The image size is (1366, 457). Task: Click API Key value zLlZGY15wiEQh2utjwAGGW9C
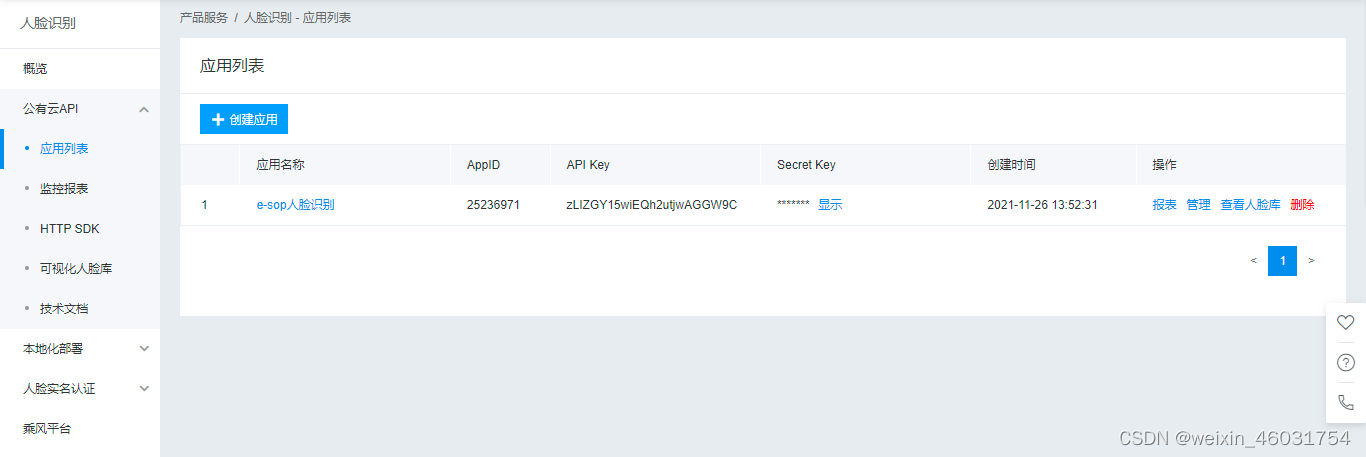651,205
